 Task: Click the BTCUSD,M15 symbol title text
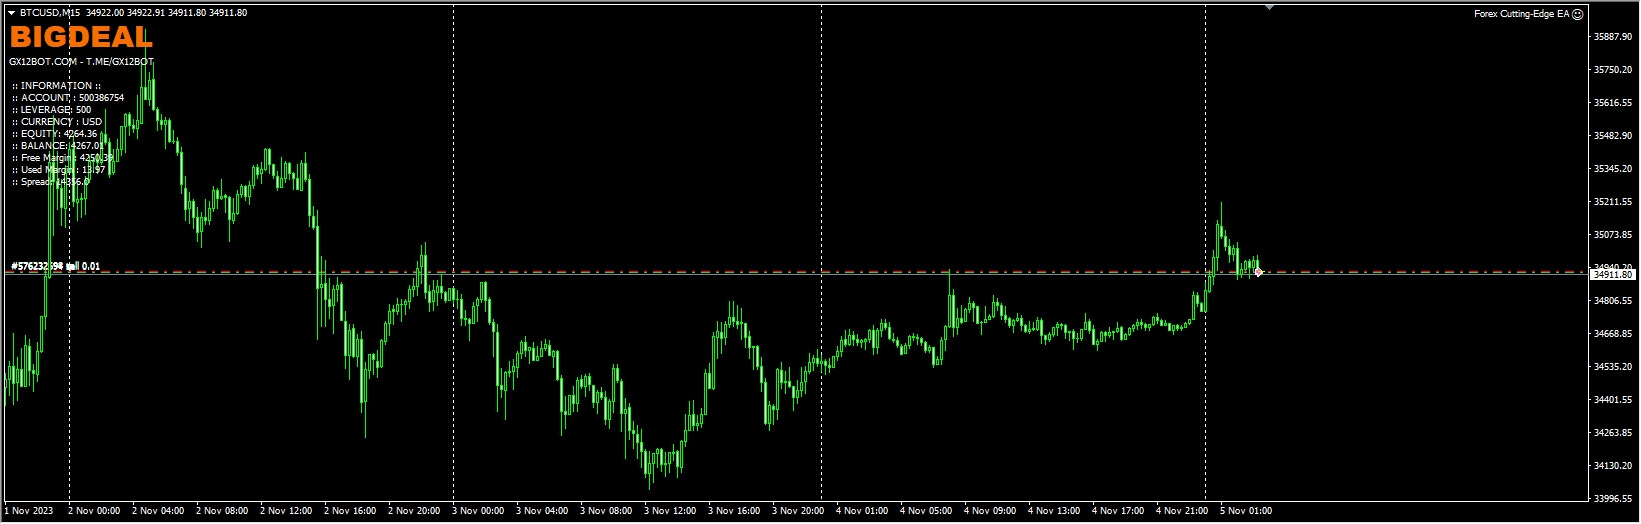pyautogui.click(x=51, y=13)
